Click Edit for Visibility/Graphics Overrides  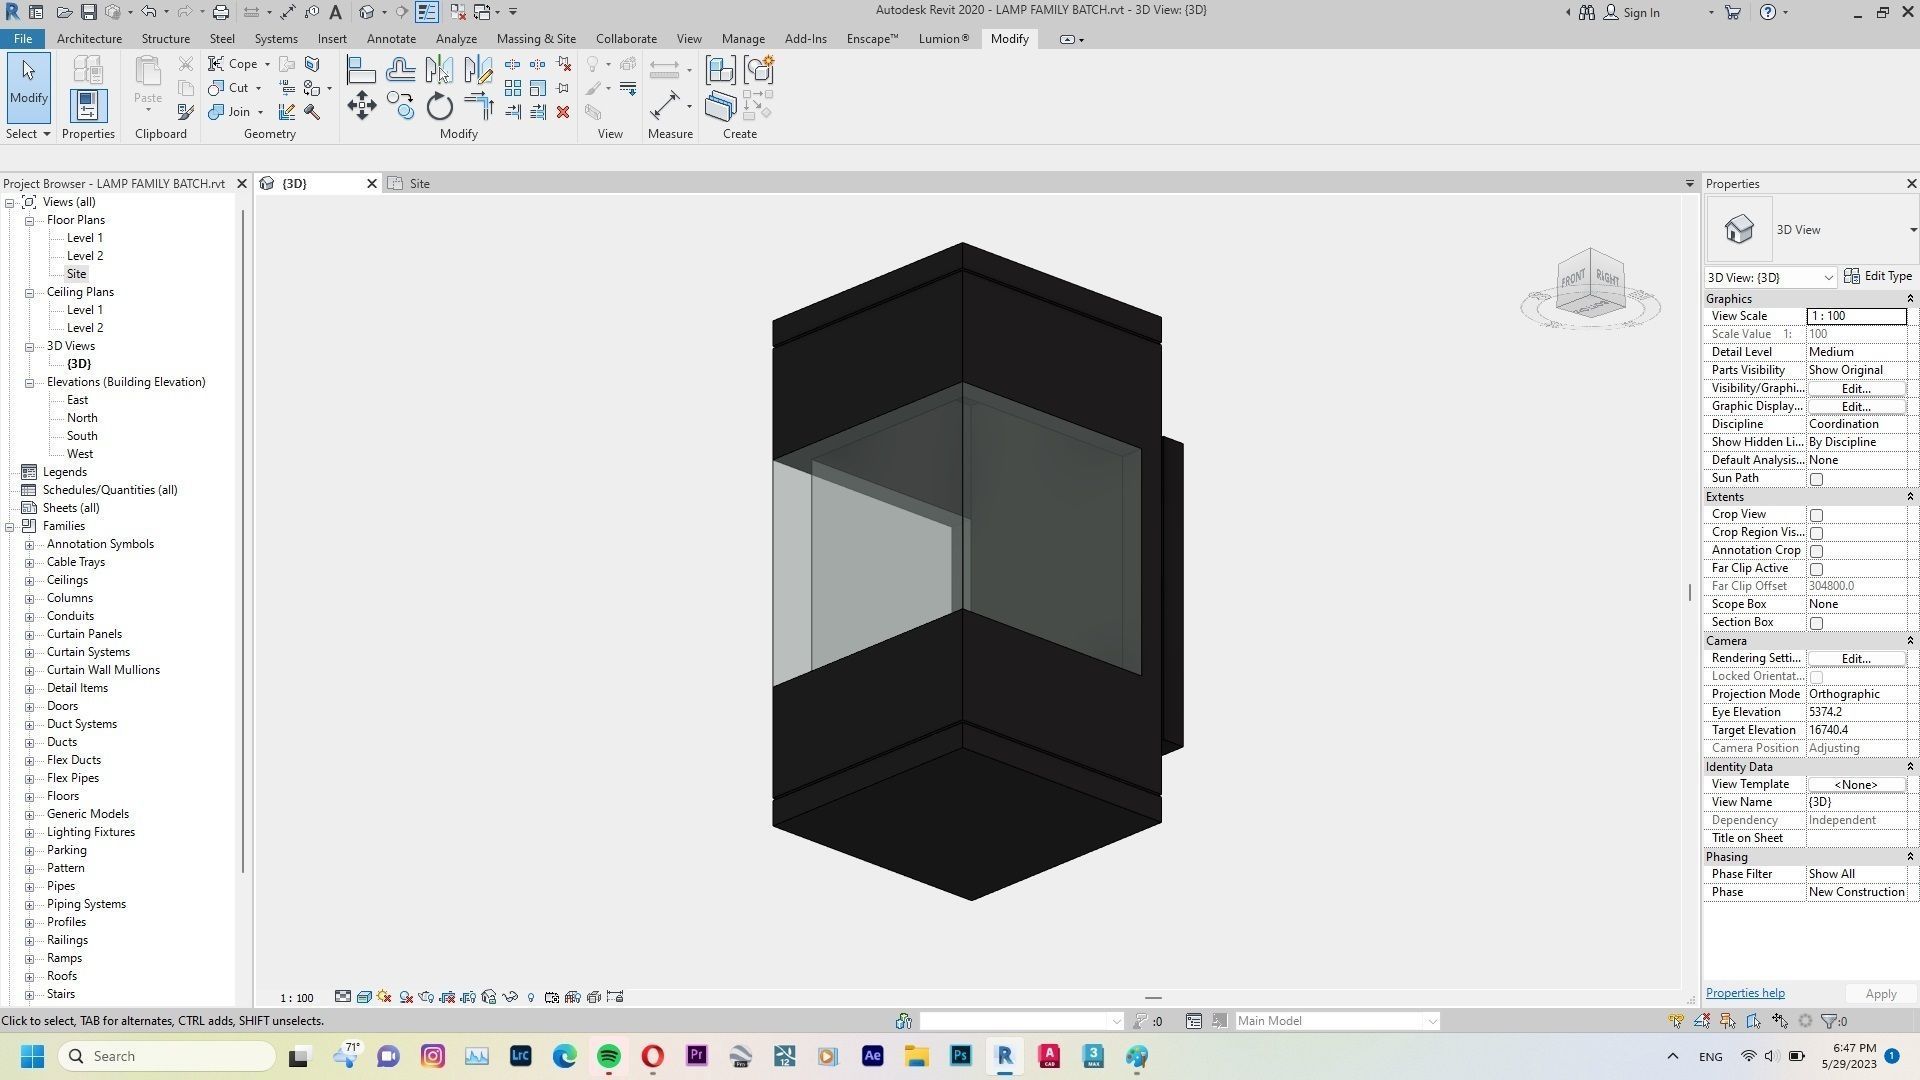click(x=1856, y=389)
